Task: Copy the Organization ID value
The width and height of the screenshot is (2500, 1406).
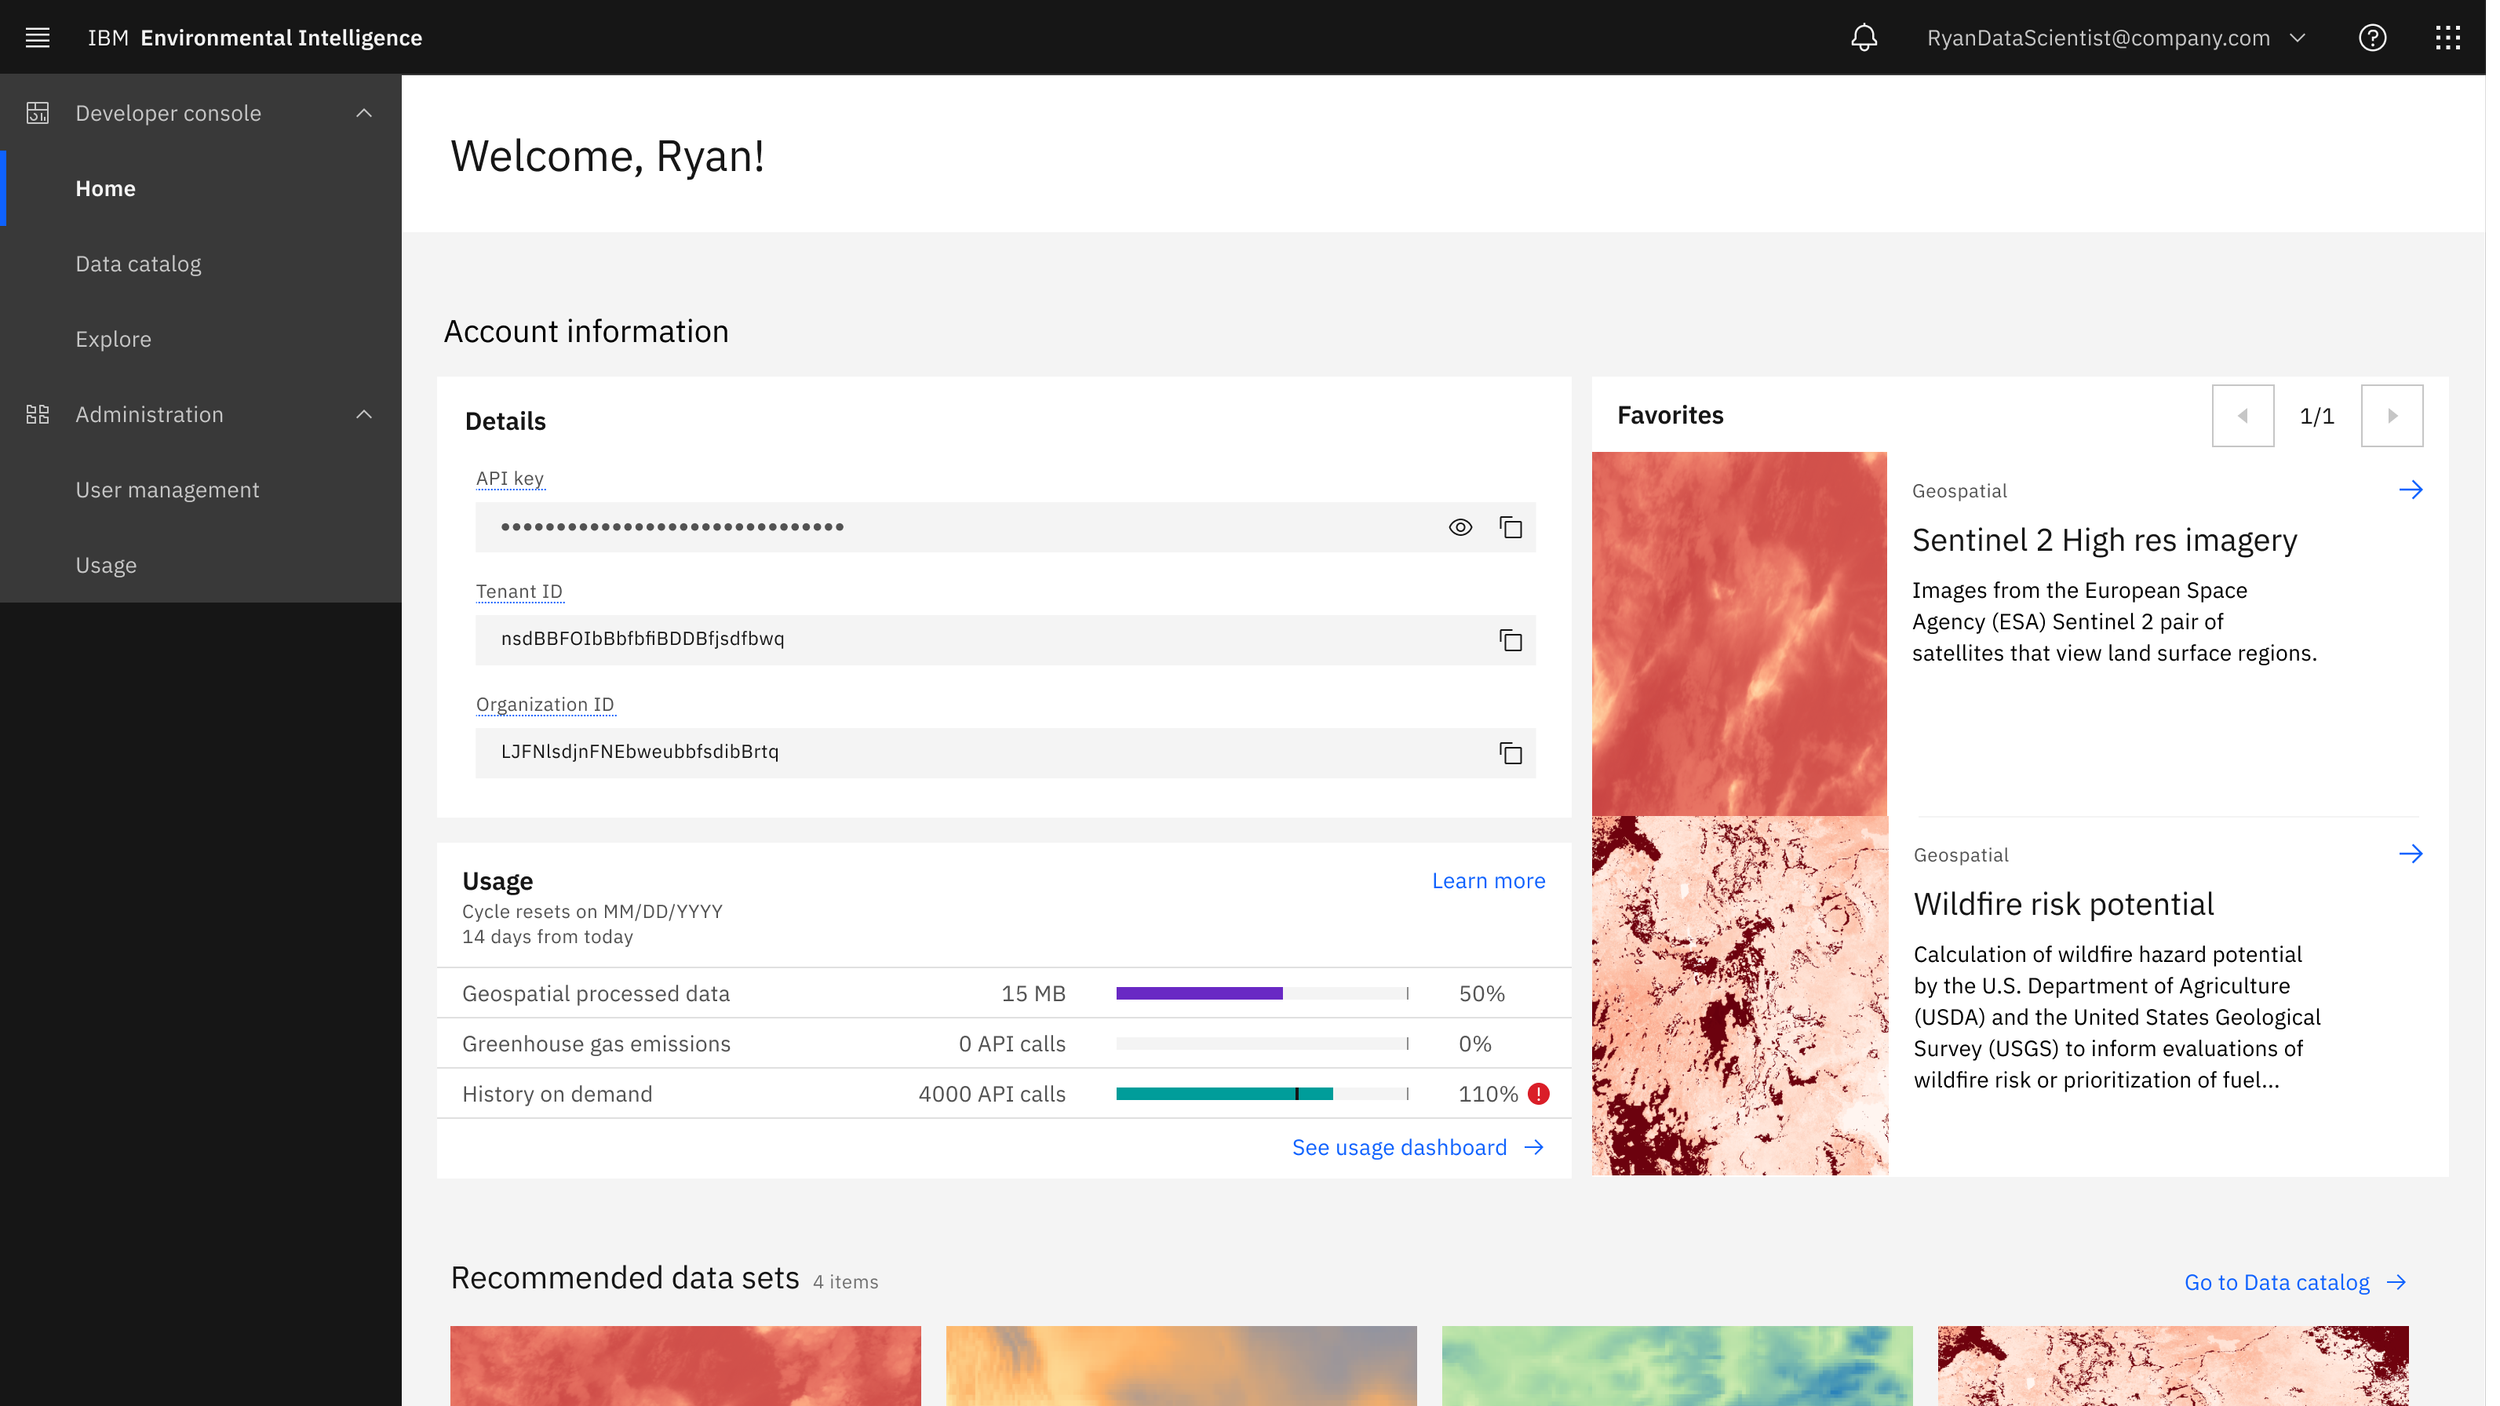Action: pyautogui.click(x=1510, y=753)
